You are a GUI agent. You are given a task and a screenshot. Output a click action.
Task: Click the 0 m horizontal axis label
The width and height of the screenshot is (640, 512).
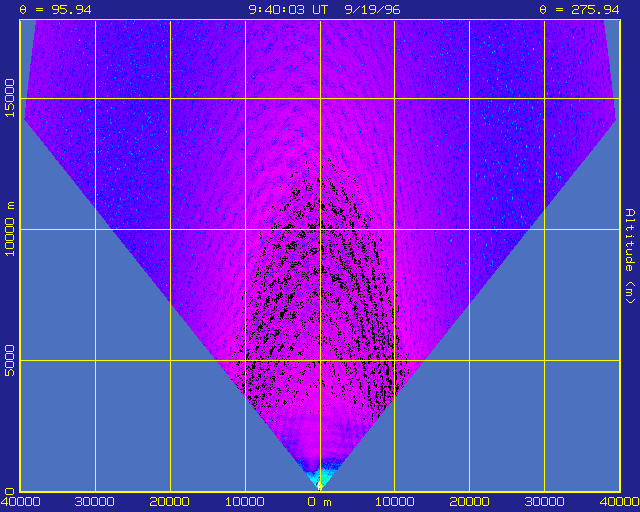320,502
